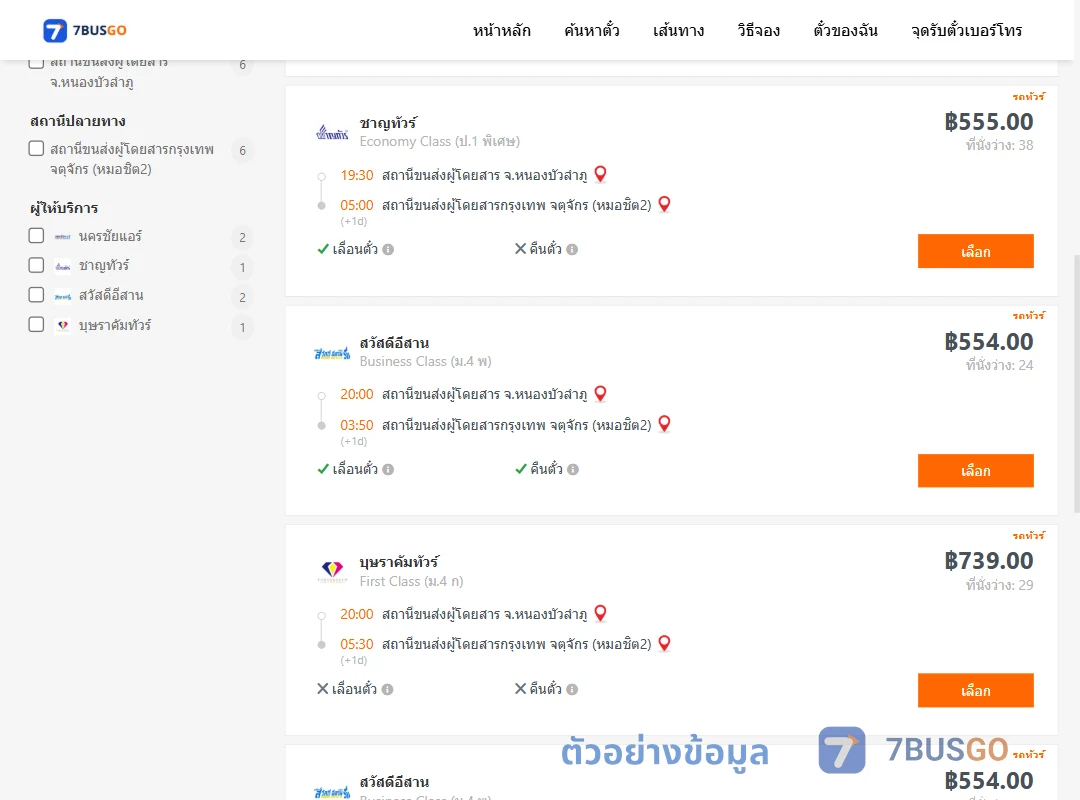
Task: Open map pin for 19:30 departure station
Action: click(x=601, y=174)
